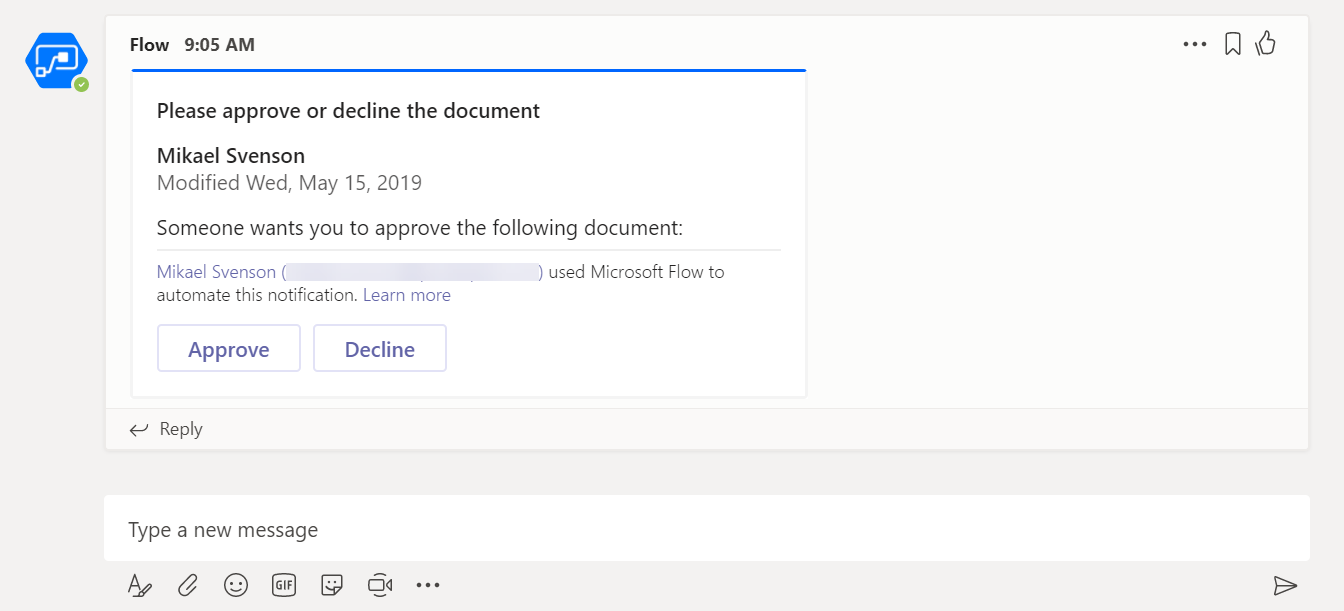Open the sticker picker
The image size is (1344, 611).
(332, 585)
